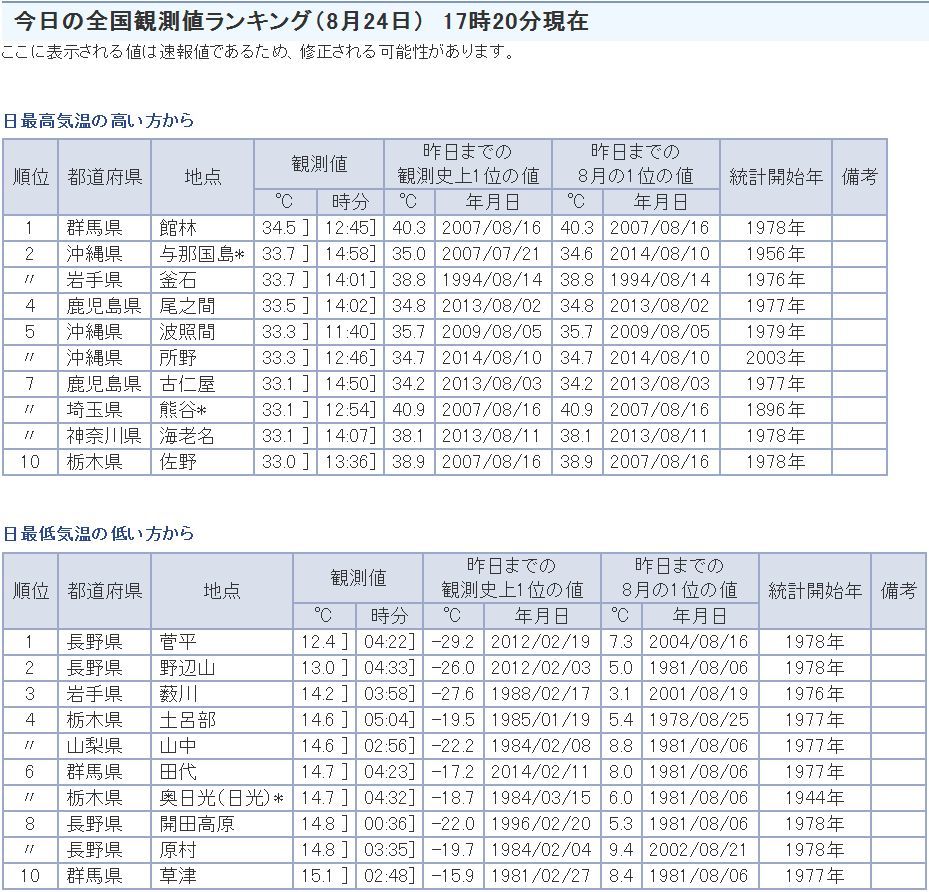Viewport: 929px width, 892px height.
Task: Click the 菅平 station in low temperature table
Action: pyautogui.click(x=178, y=642)
